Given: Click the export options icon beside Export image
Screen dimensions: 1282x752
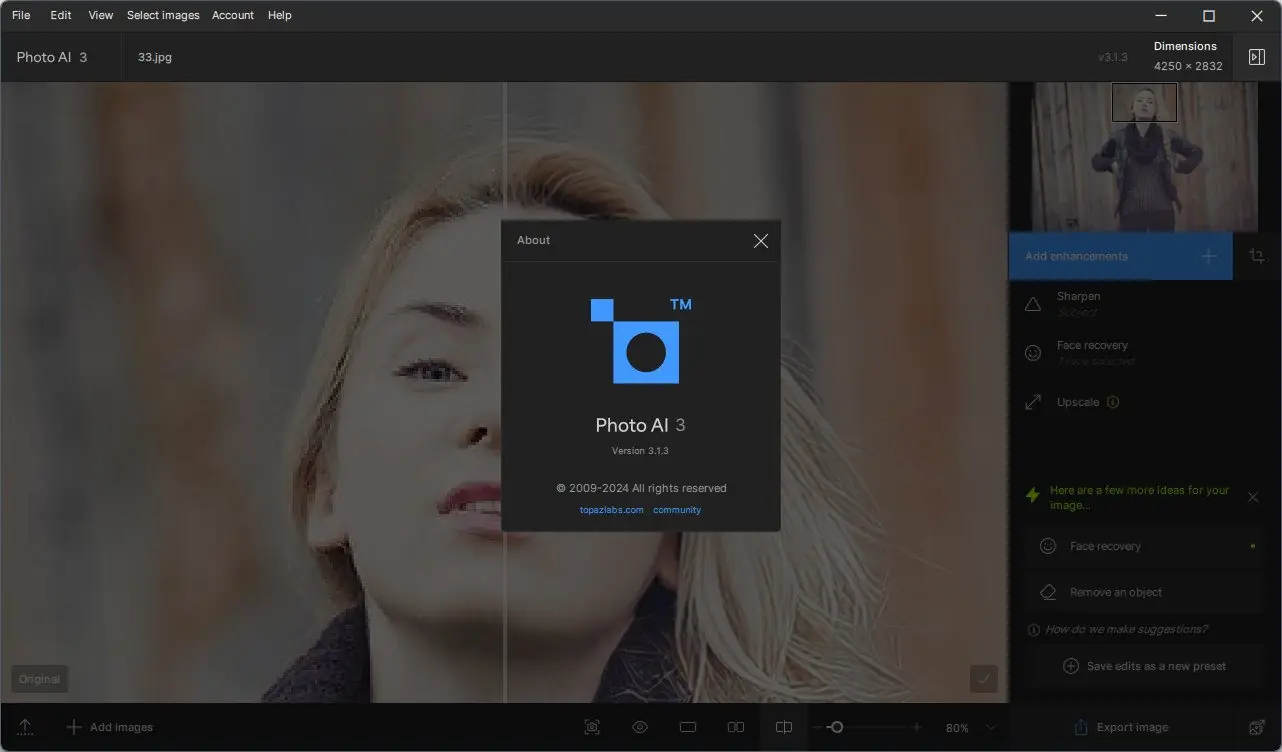Looking at the screenshot, I should tap(1257, 727).
